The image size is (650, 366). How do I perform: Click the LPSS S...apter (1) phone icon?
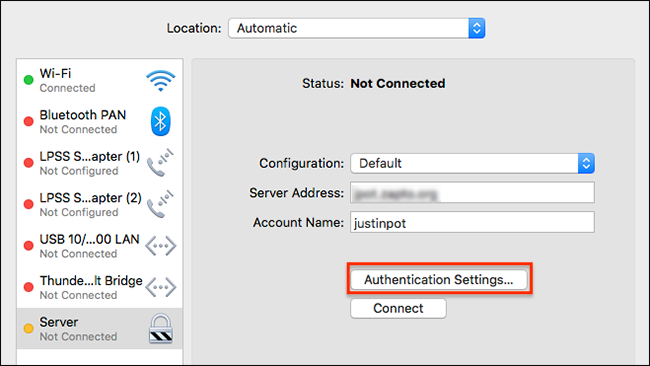coord(160,162)
